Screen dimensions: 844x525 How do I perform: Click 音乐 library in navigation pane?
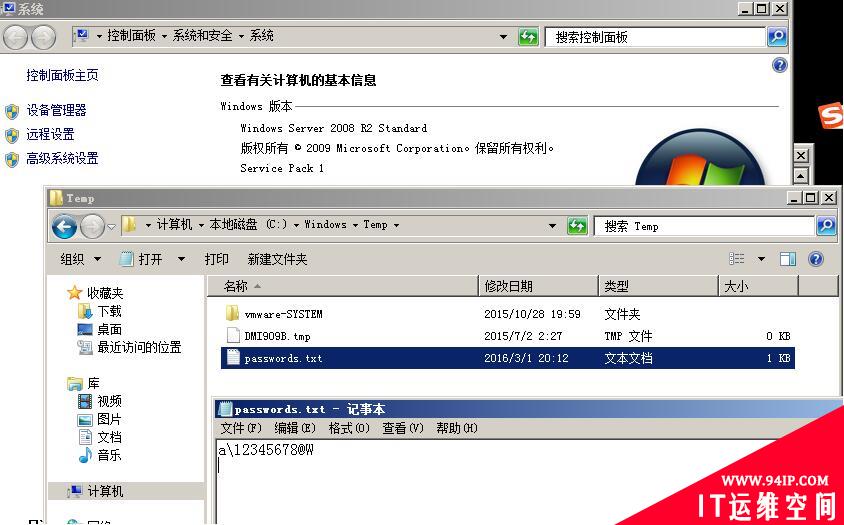point(109,455)
